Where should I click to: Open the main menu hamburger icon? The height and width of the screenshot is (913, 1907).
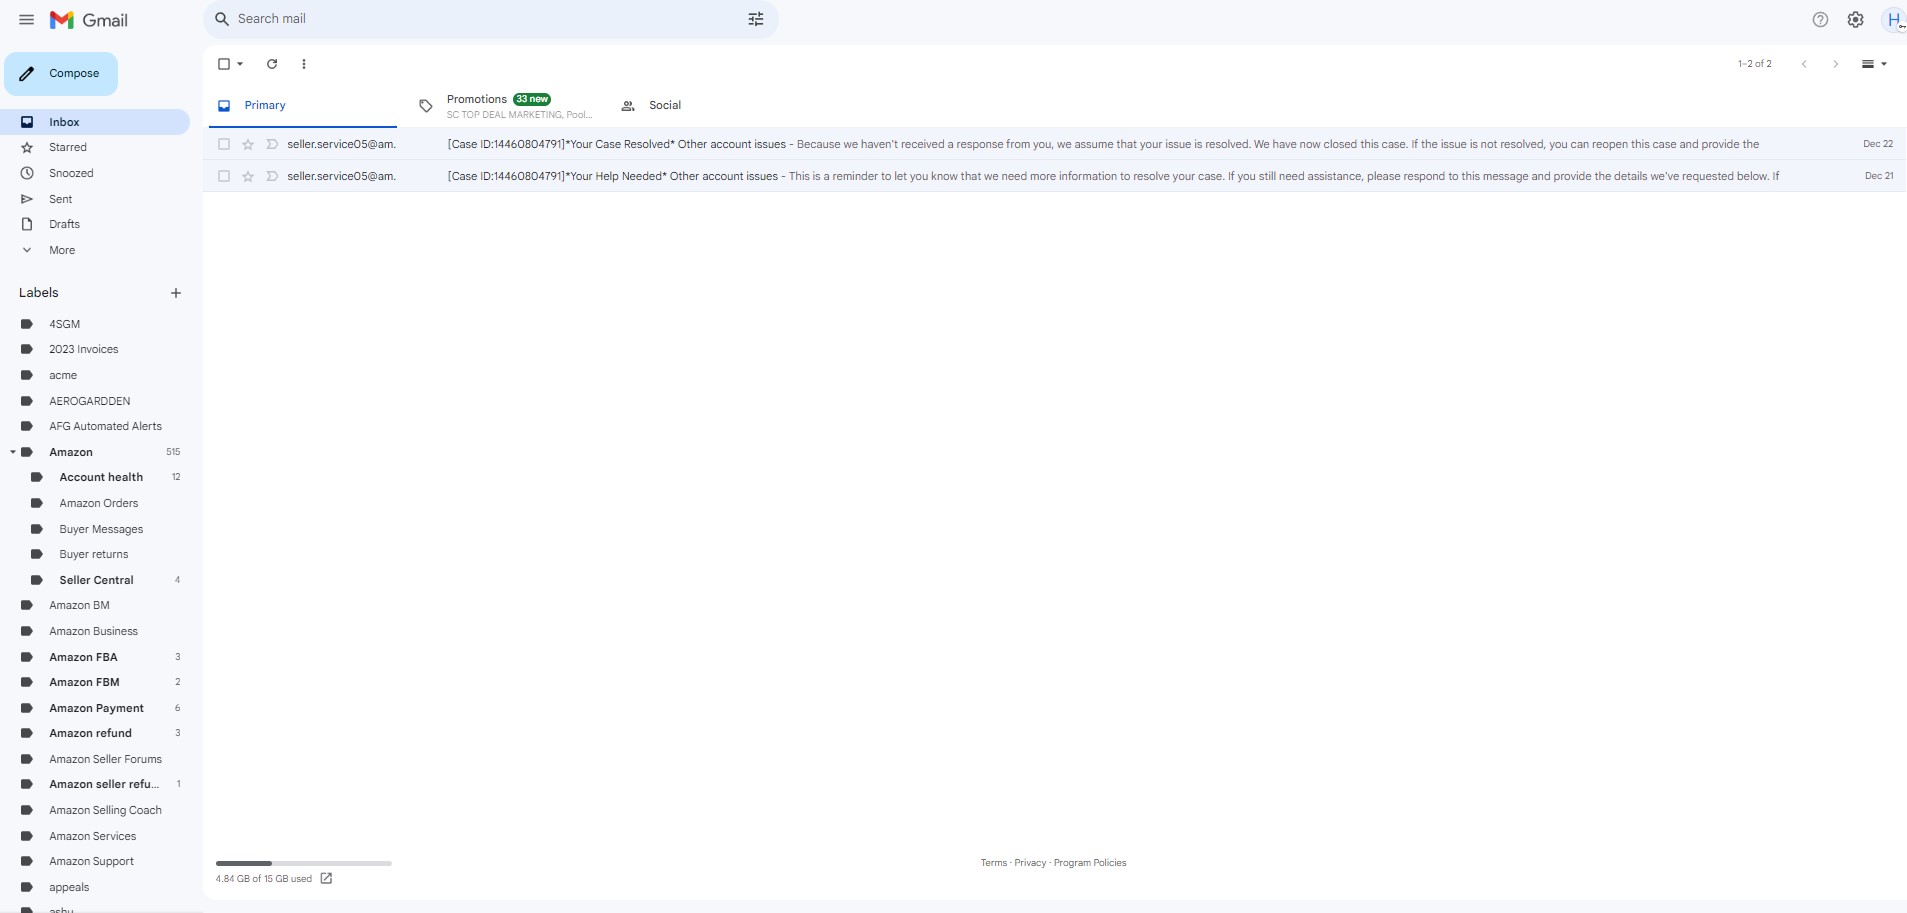(x=27, y=20)
